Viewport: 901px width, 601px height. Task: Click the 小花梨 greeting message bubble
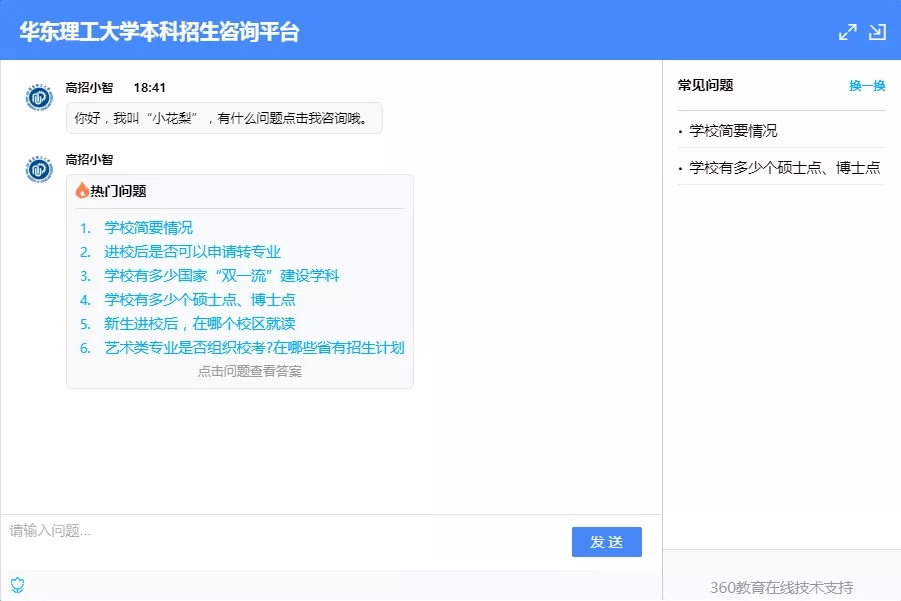[224, 118]
